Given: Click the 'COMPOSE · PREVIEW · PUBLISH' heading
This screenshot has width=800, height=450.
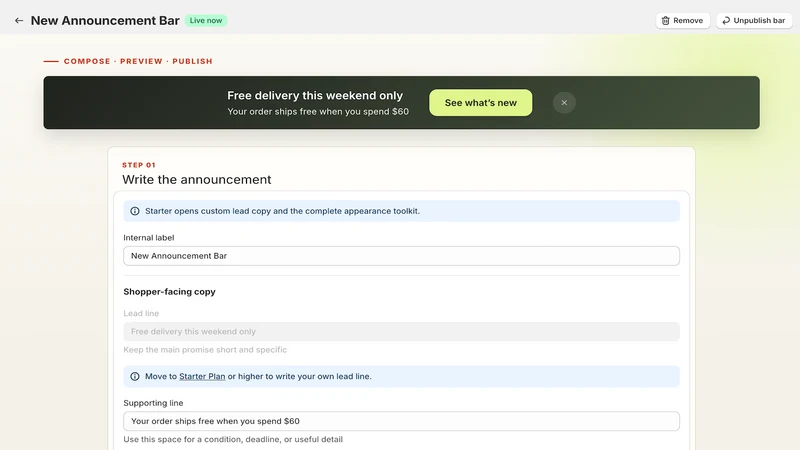Looking at the screenshot, I should tap(138, 61).
